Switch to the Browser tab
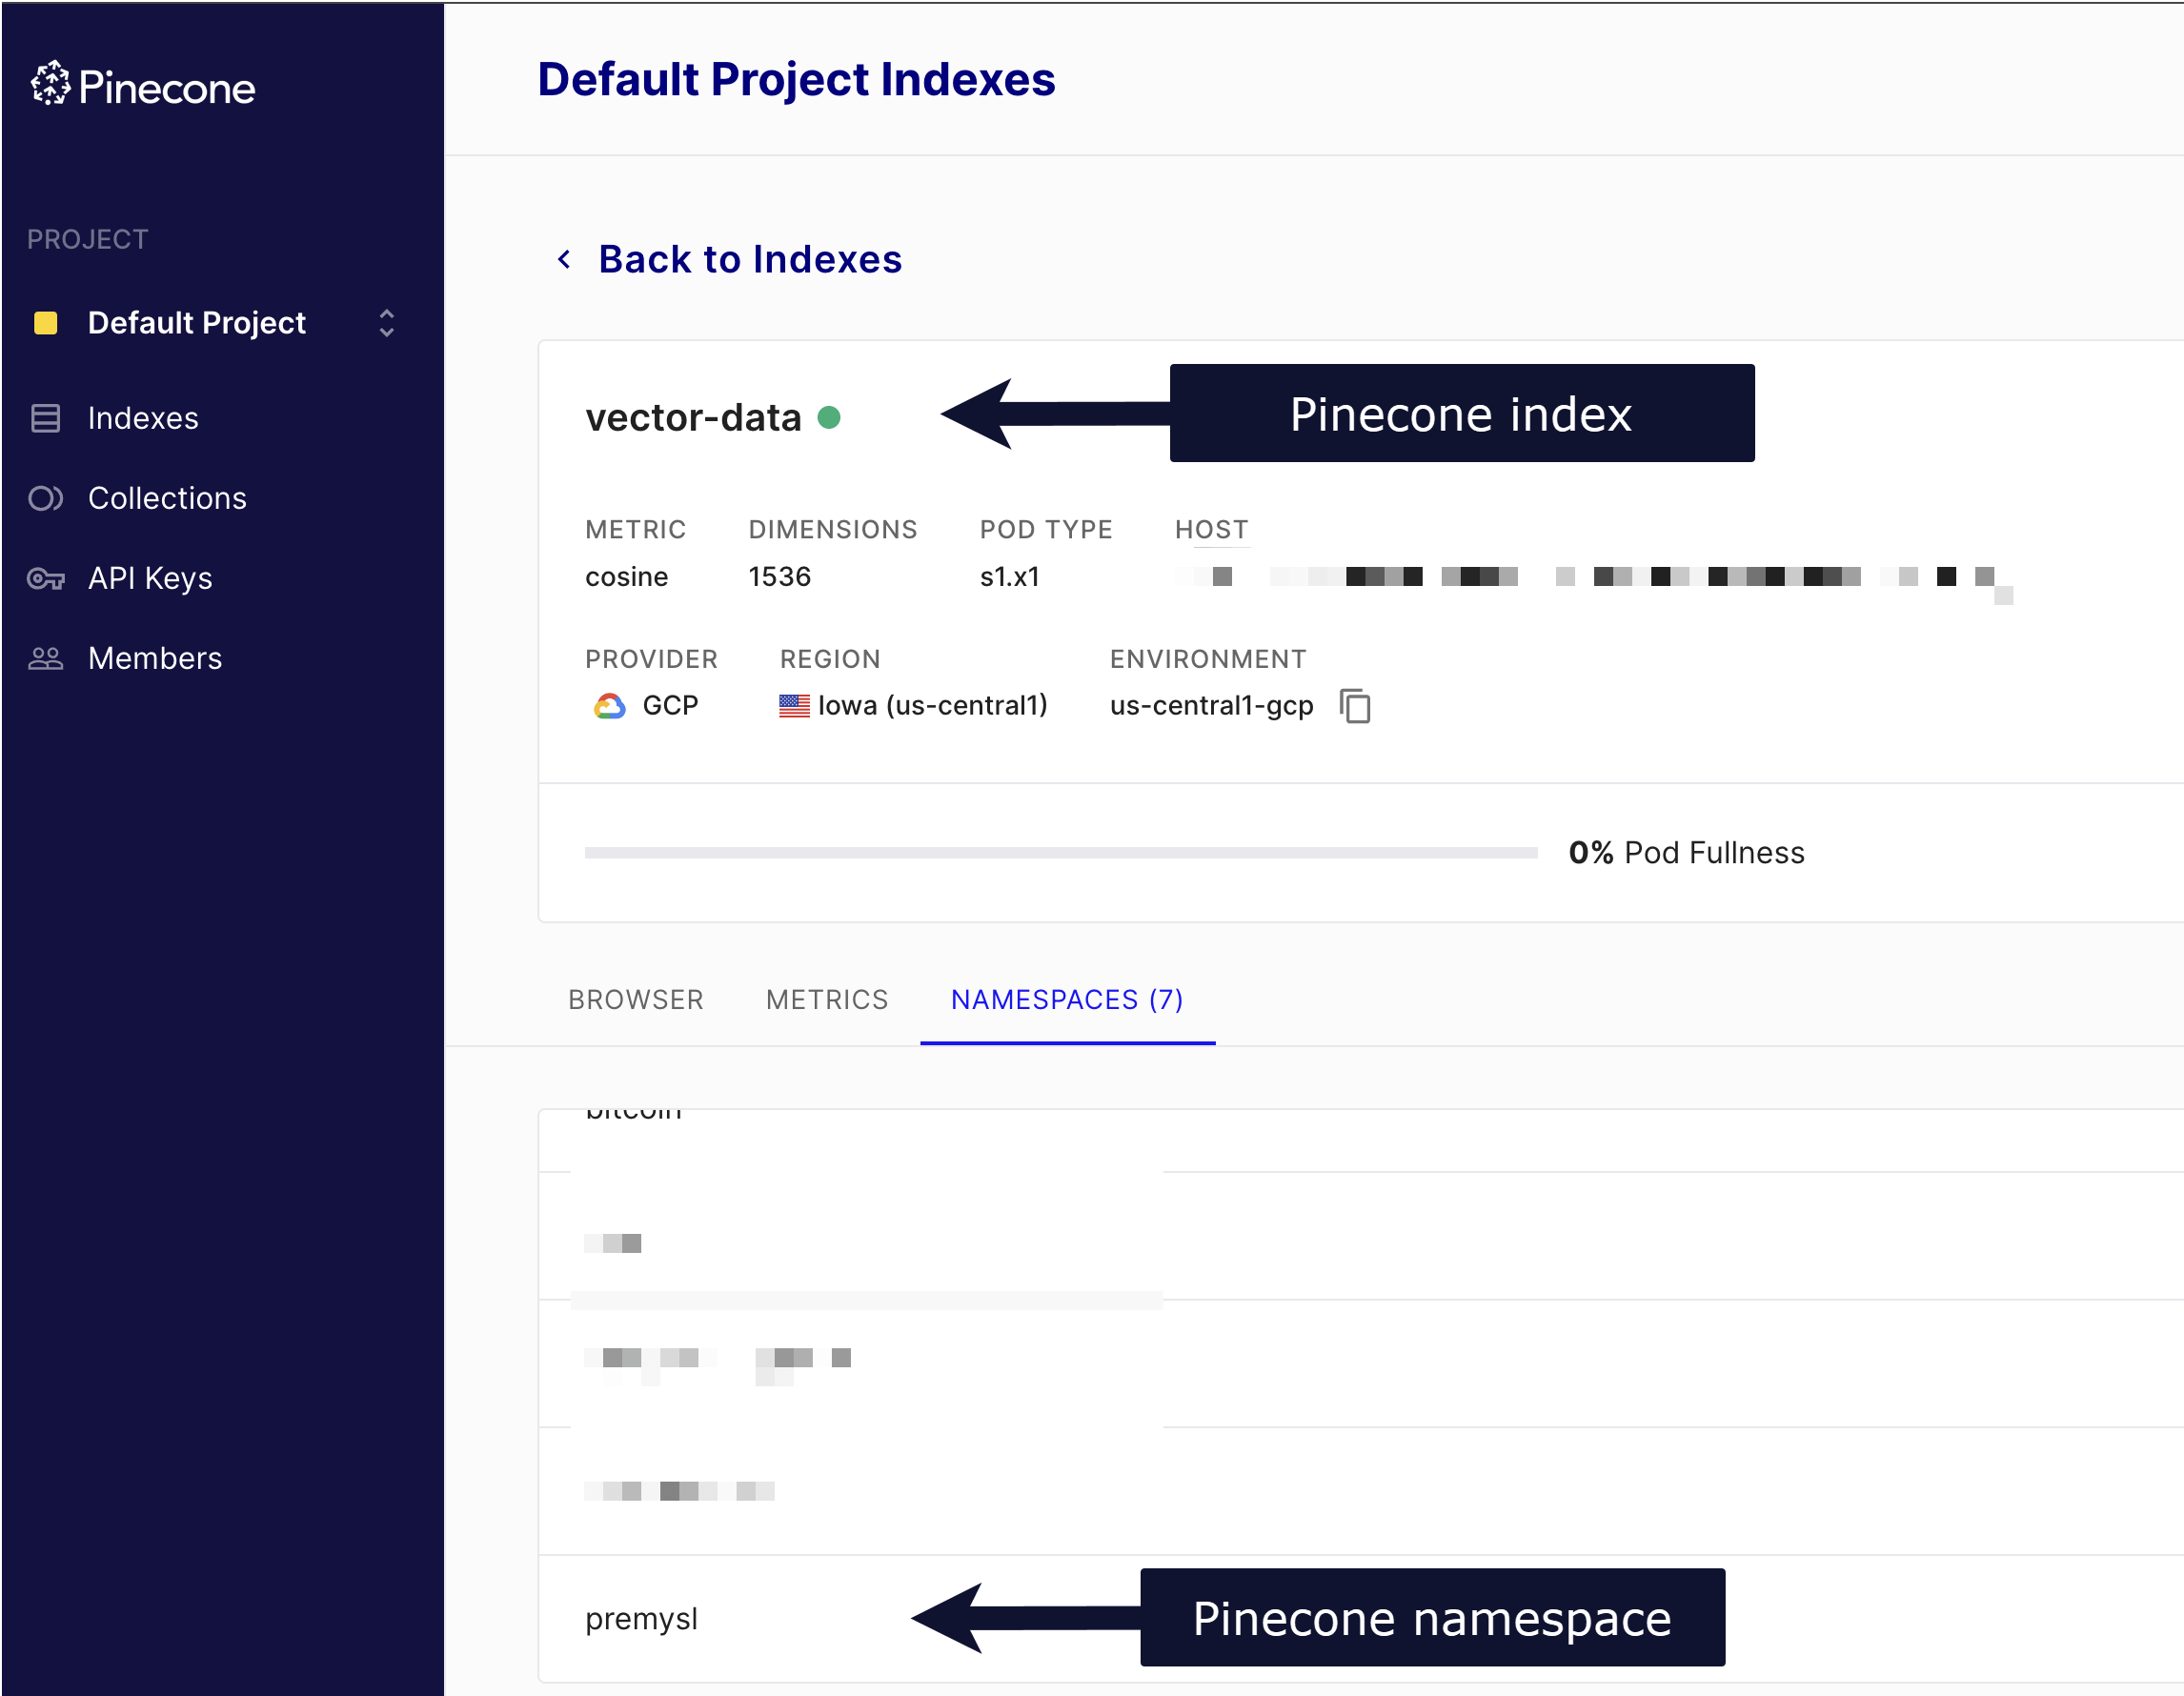The width and height of the screenshot is (2184, 1696). point(636,999)
